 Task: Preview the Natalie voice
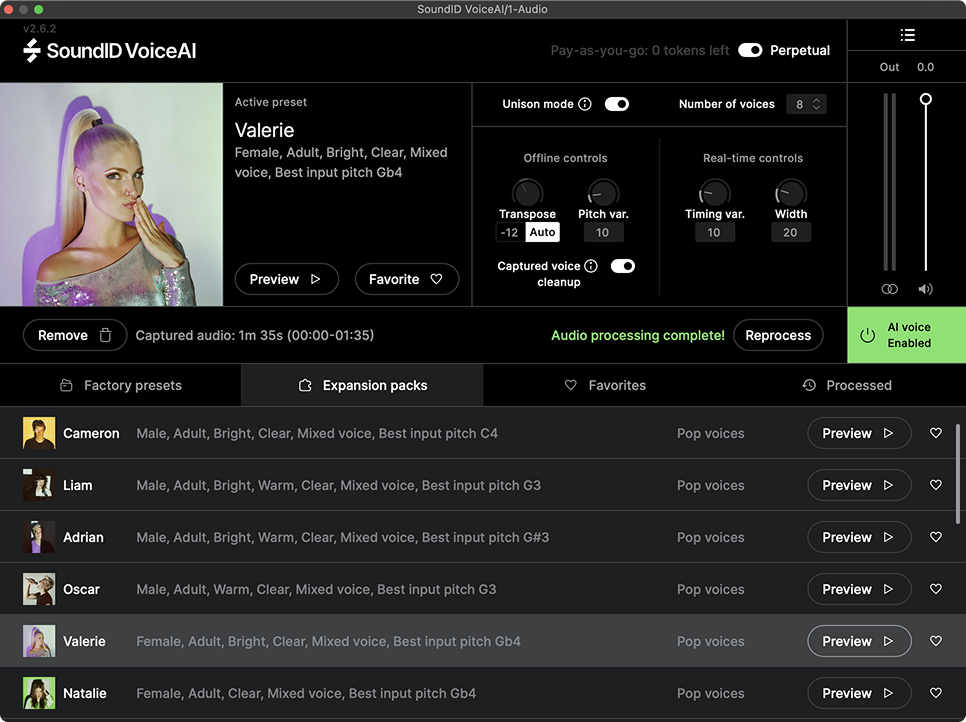click(859, 693)
